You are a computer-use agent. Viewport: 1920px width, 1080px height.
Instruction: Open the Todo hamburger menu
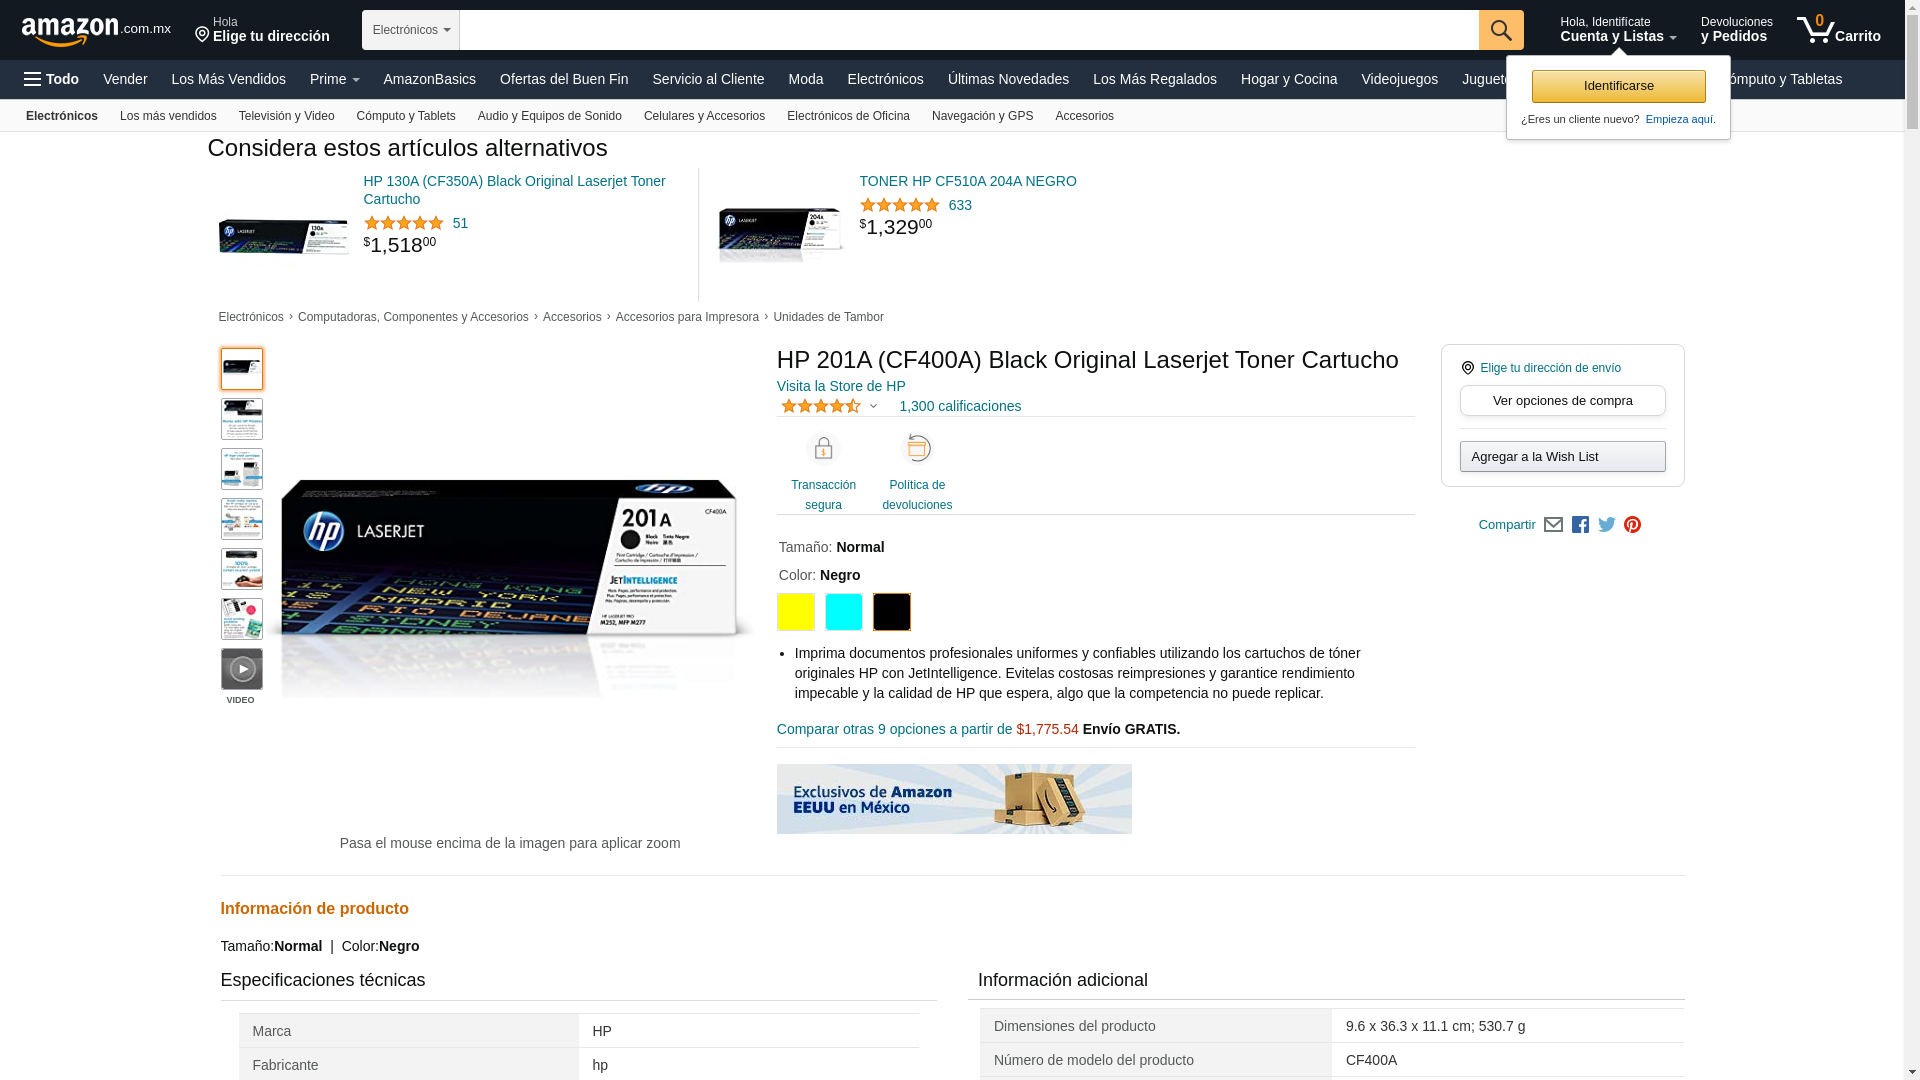(x=52, y=79)
